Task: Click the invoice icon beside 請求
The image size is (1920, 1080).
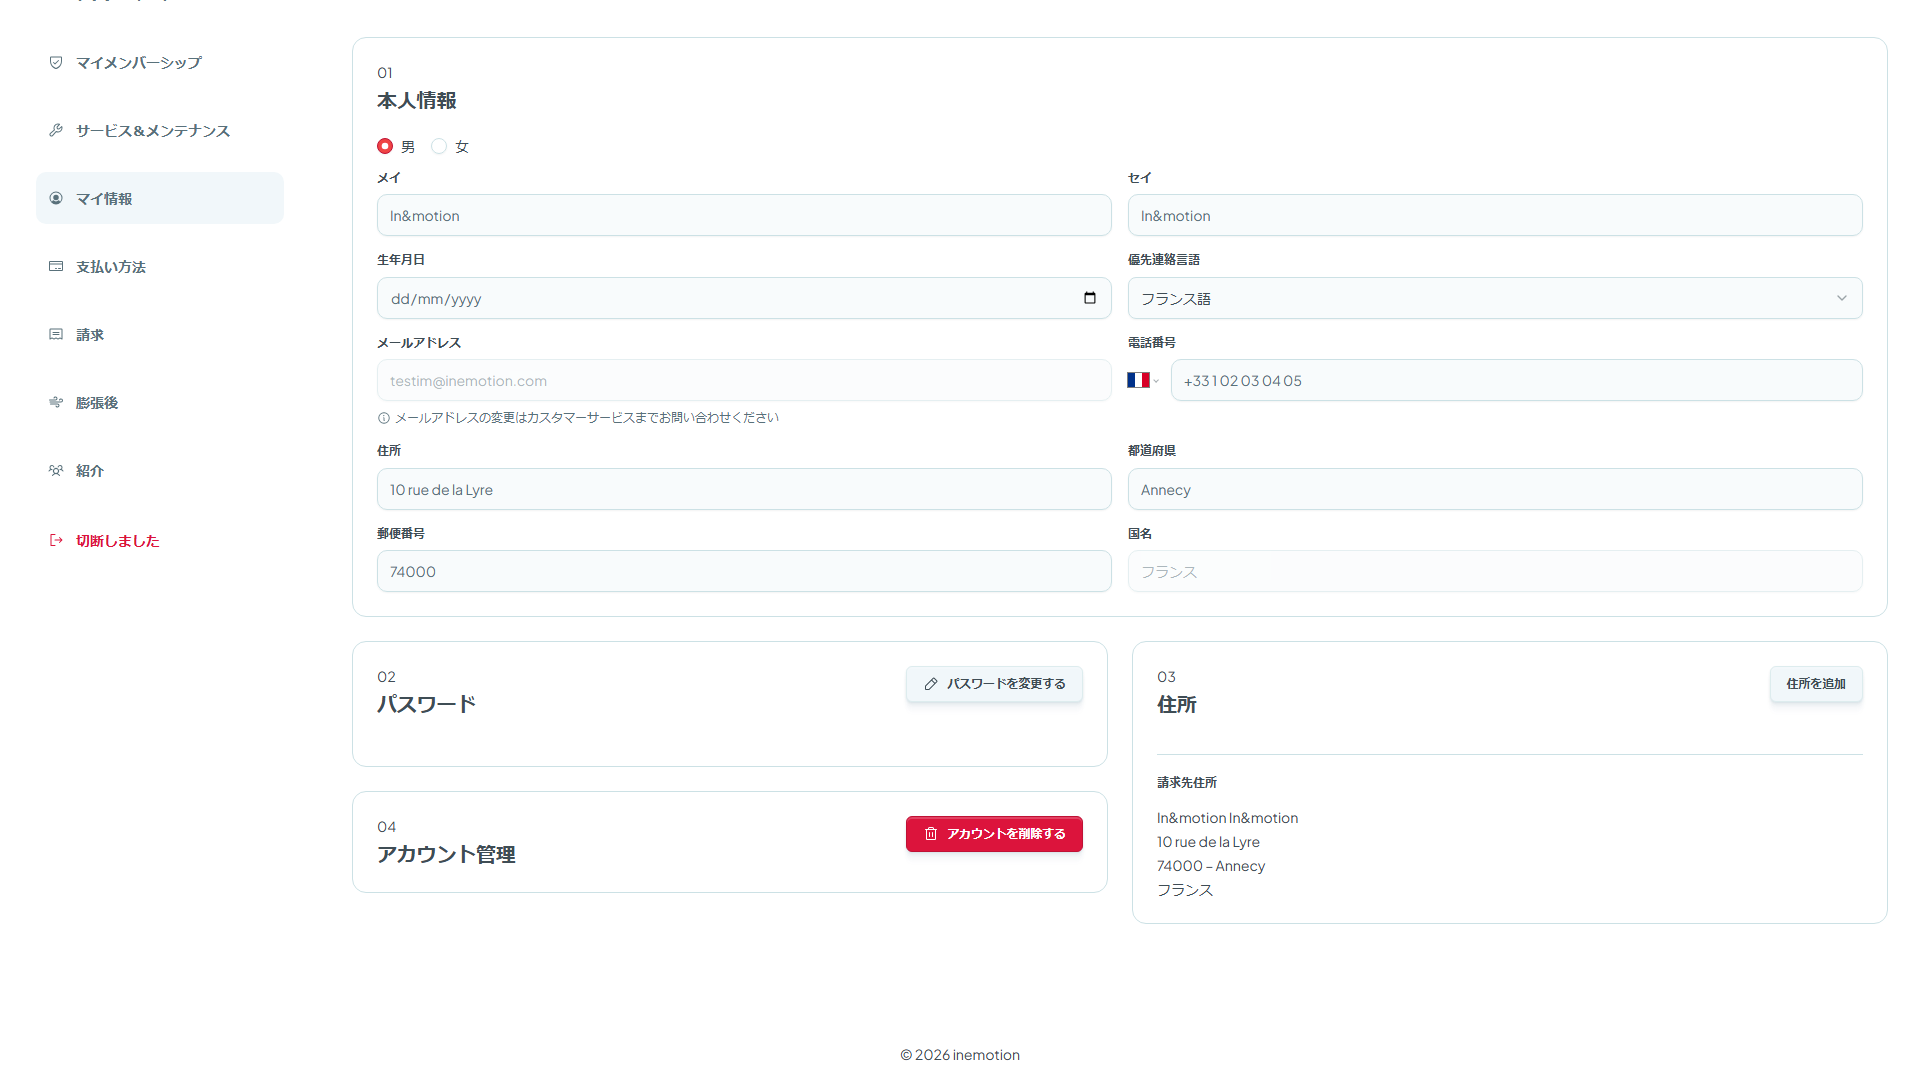Action: (56, 334)
